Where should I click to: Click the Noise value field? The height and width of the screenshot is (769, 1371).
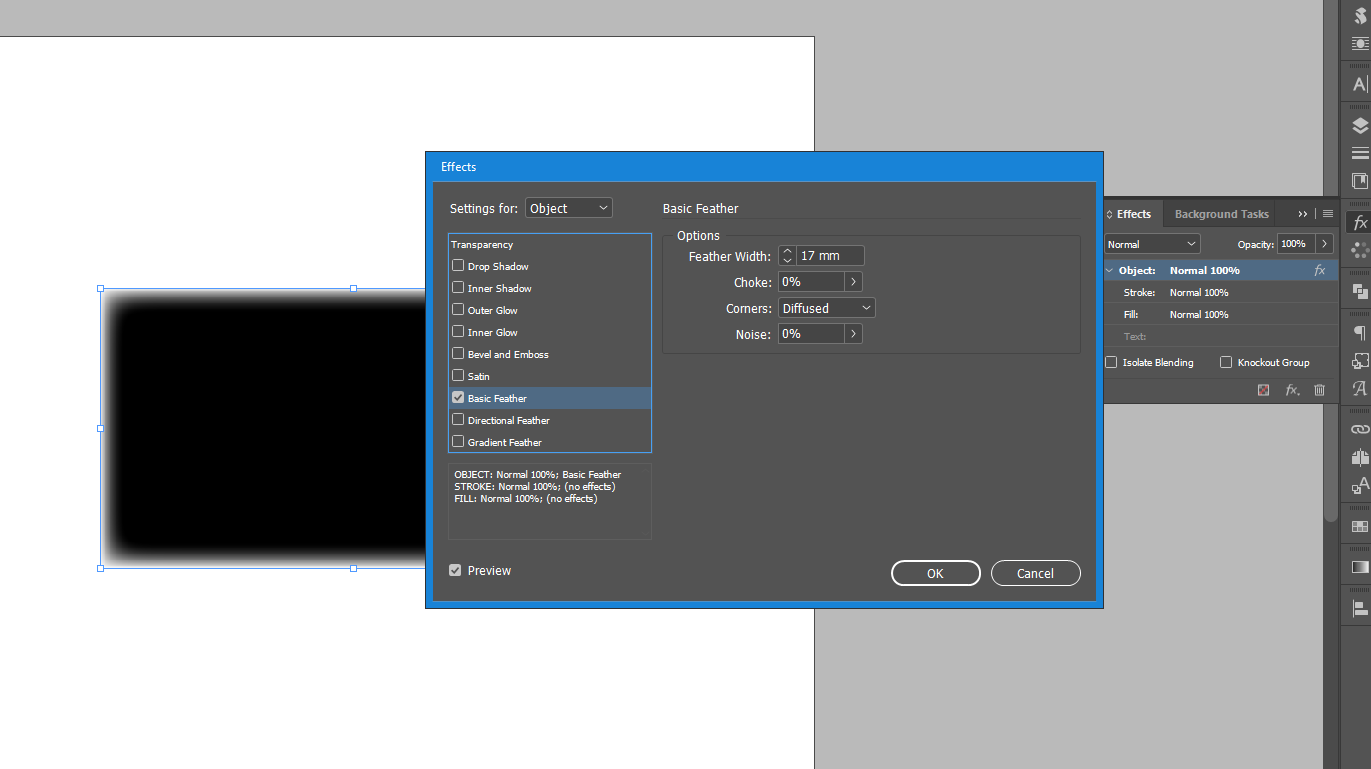point(811,334)
